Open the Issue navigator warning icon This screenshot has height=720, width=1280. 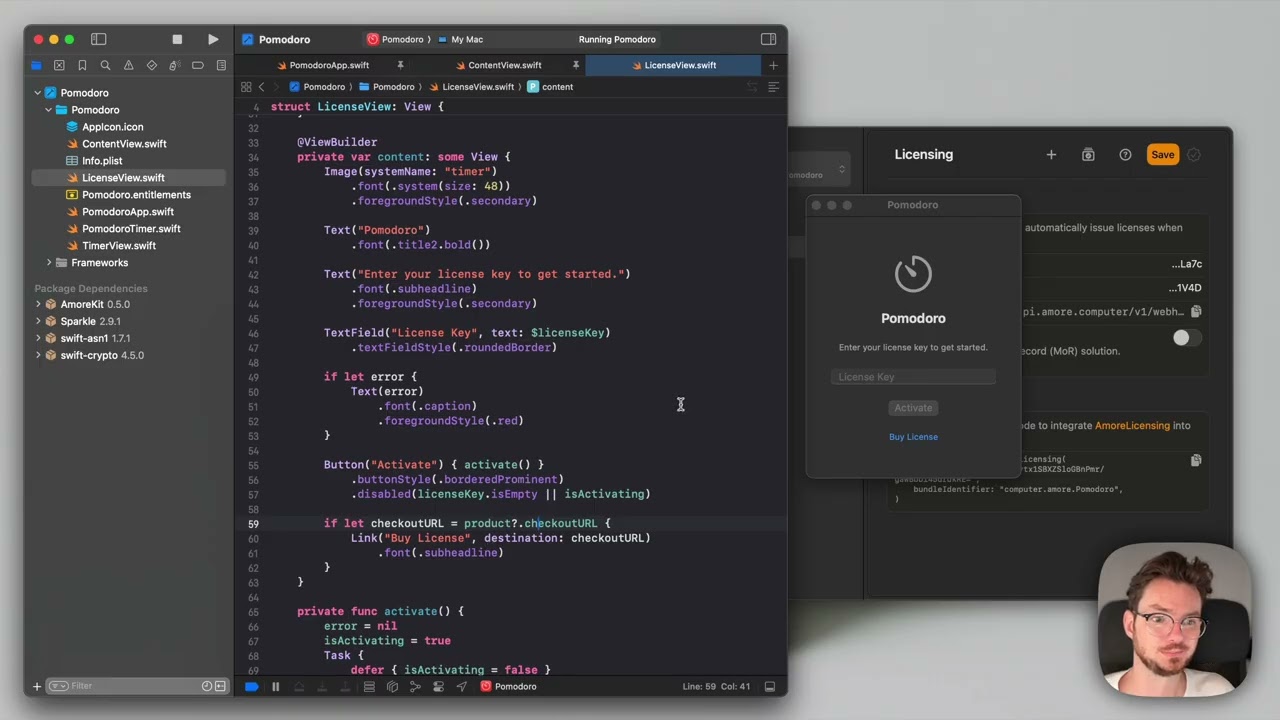click(x=128, y=66)
